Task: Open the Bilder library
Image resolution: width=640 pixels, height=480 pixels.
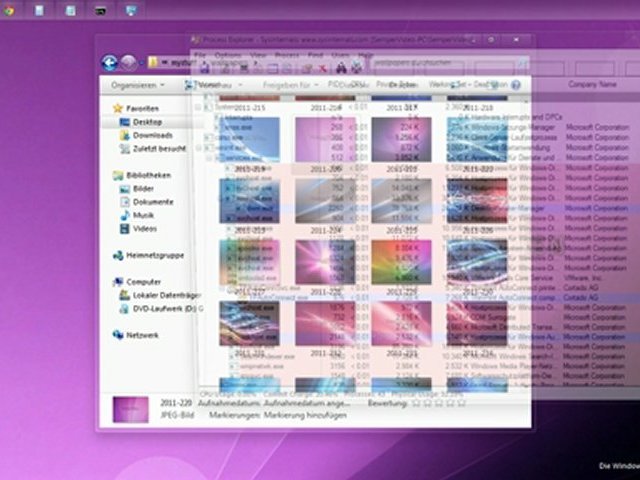Action: (144, 188)
